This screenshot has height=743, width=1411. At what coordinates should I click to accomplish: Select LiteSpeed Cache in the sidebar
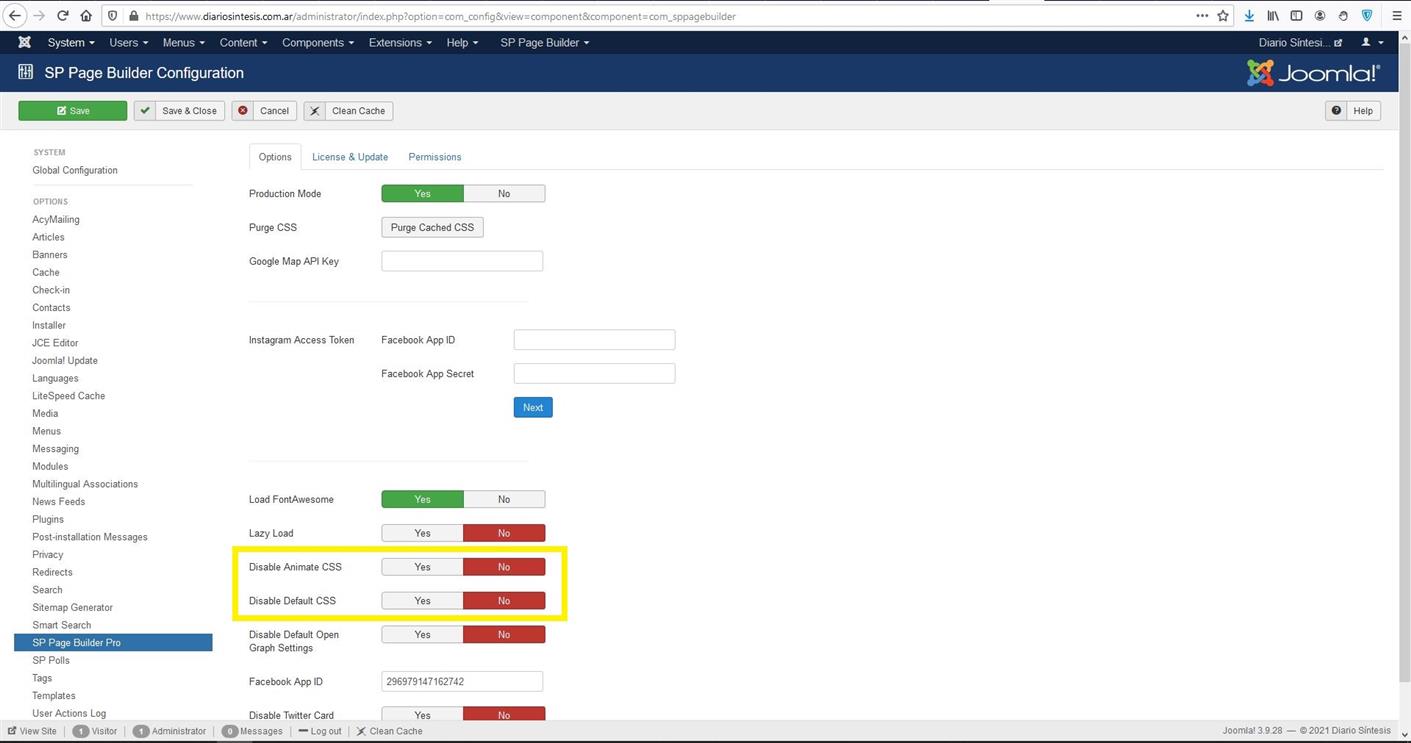click(68, 396)
